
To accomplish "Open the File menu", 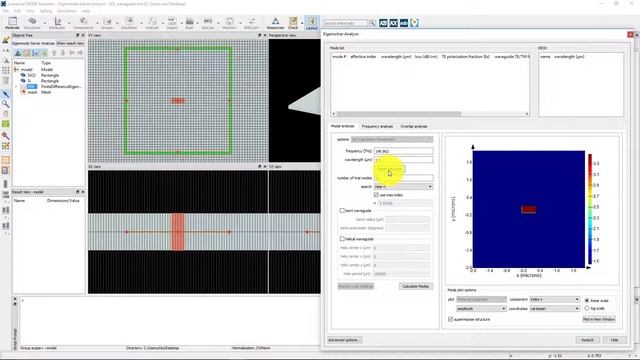I will point(6,11).
